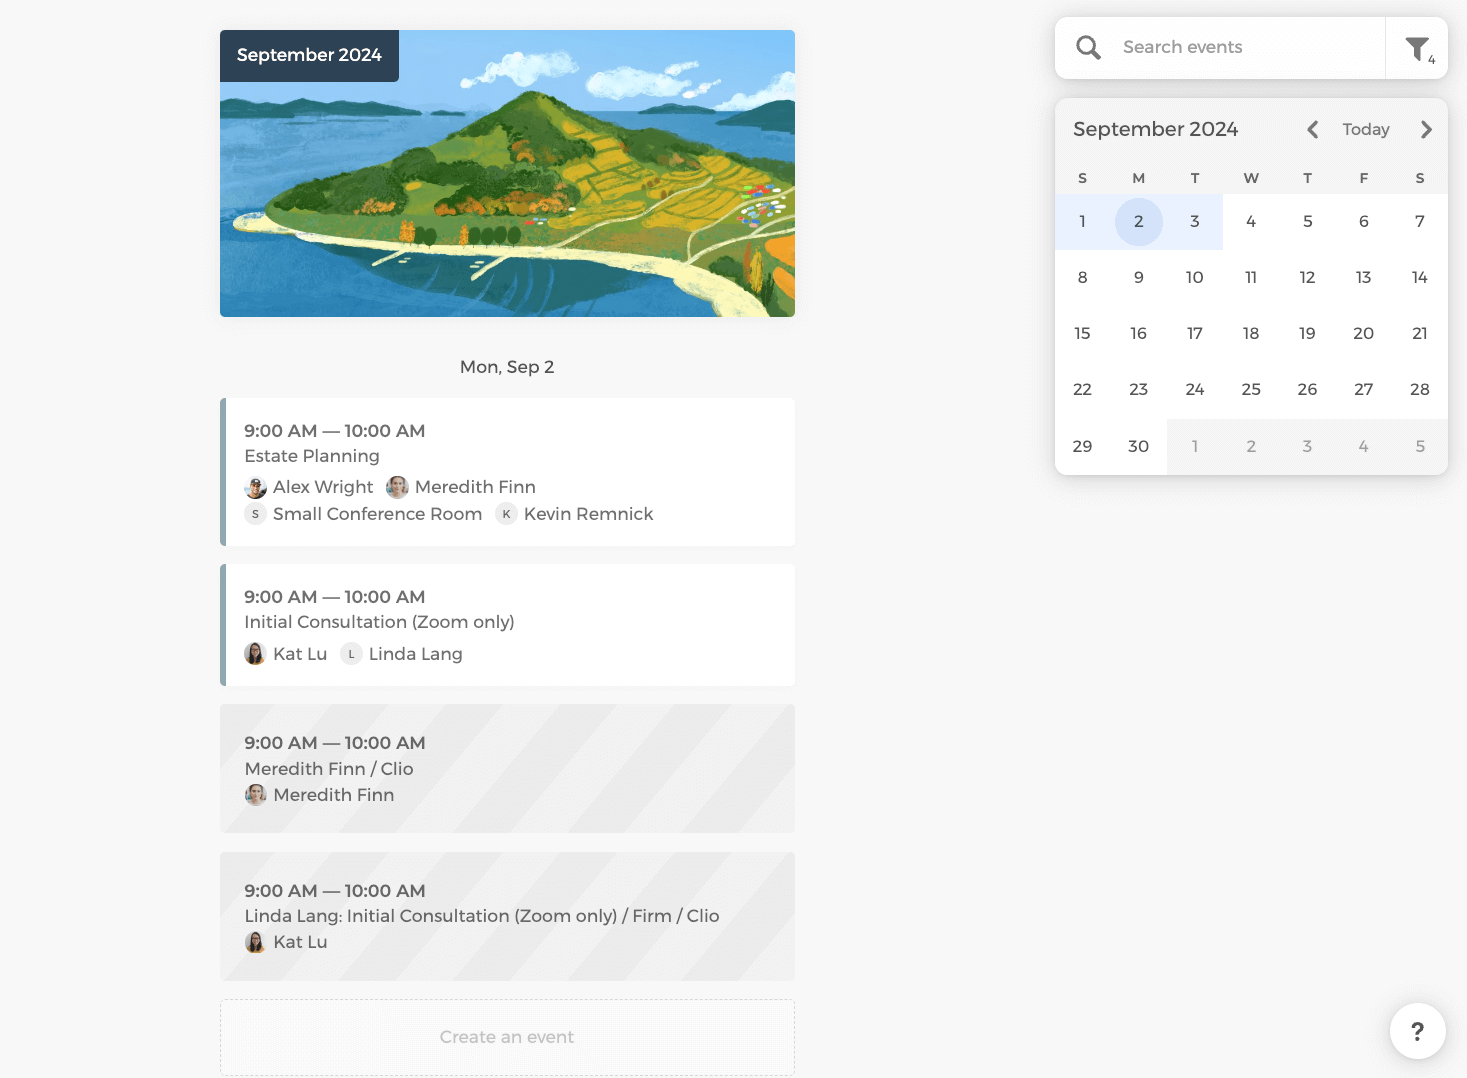This screenshot has width=1467, height=1078.
Task: Select September 20 in the calendar
Action: pyautogui.click(x=1363, y=333)
